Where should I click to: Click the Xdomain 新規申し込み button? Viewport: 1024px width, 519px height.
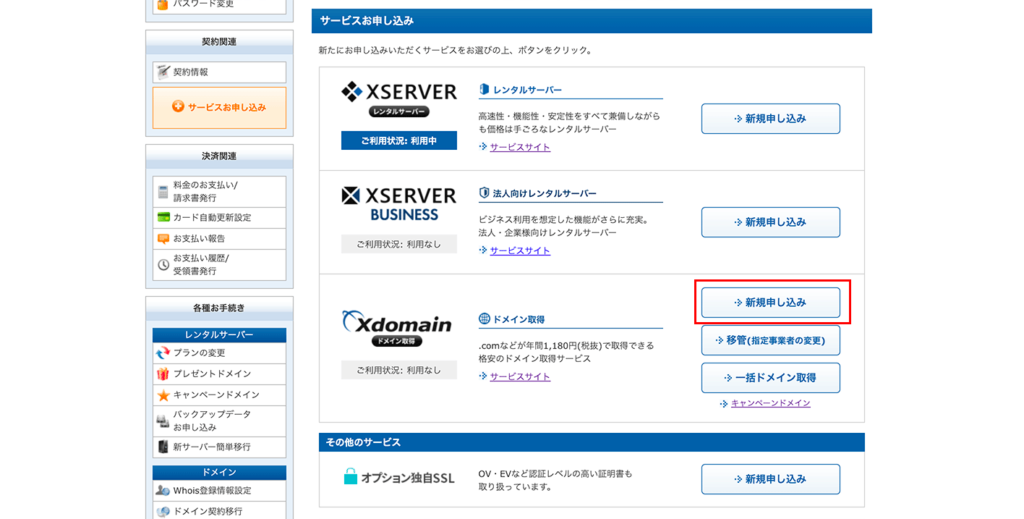click(771, 302)
